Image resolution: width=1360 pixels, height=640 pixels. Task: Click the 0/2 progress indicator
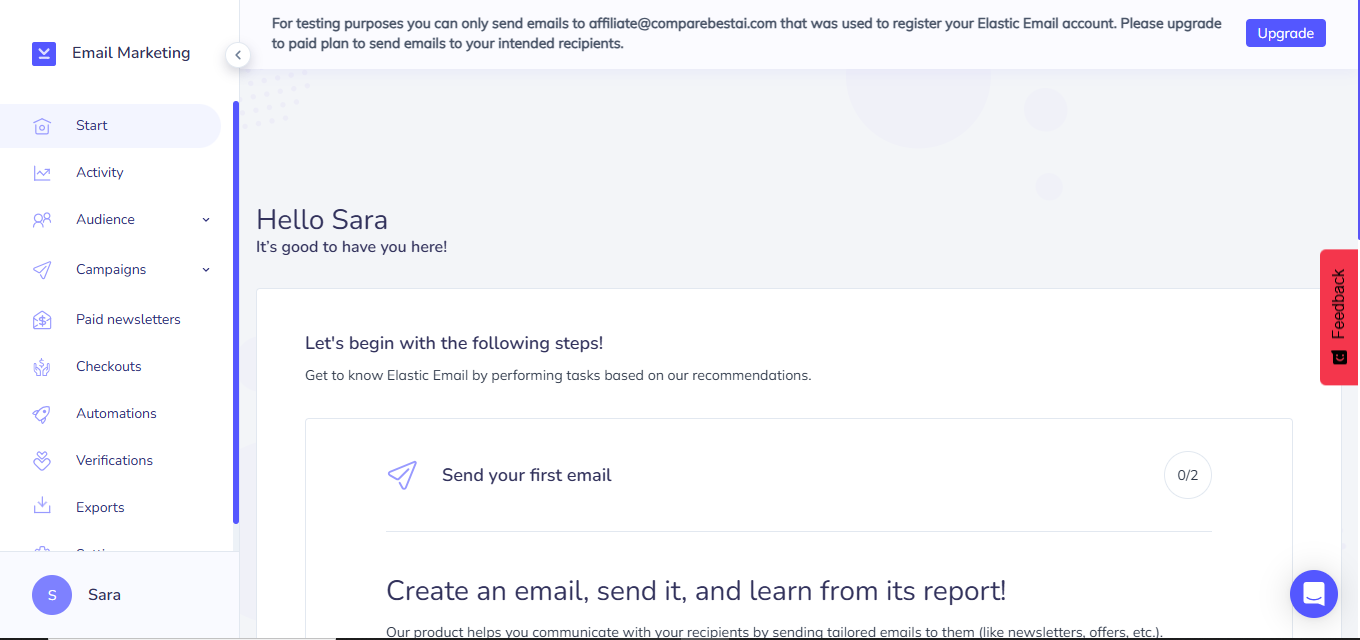1188,475
